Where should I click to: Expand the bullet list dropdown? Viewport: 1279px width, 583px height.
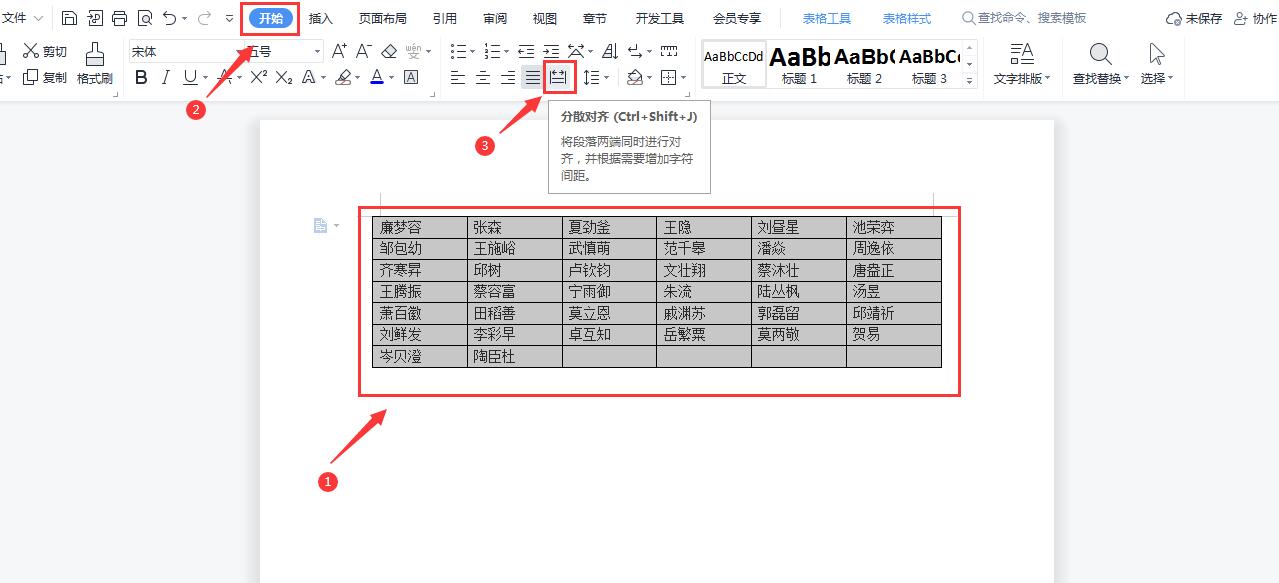(473, 51)
